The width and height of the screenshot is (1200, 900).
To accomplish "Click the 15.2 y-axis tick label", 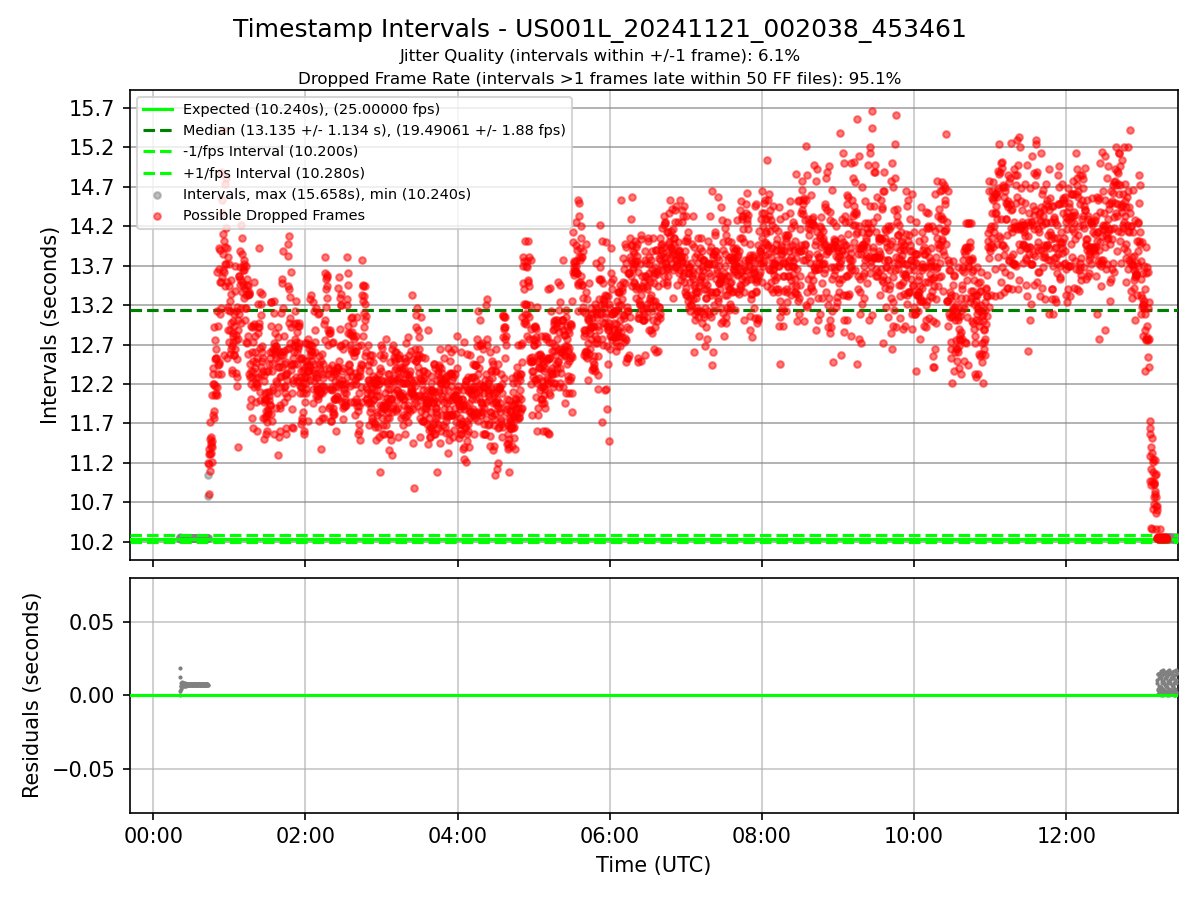I will pos(93,147).
